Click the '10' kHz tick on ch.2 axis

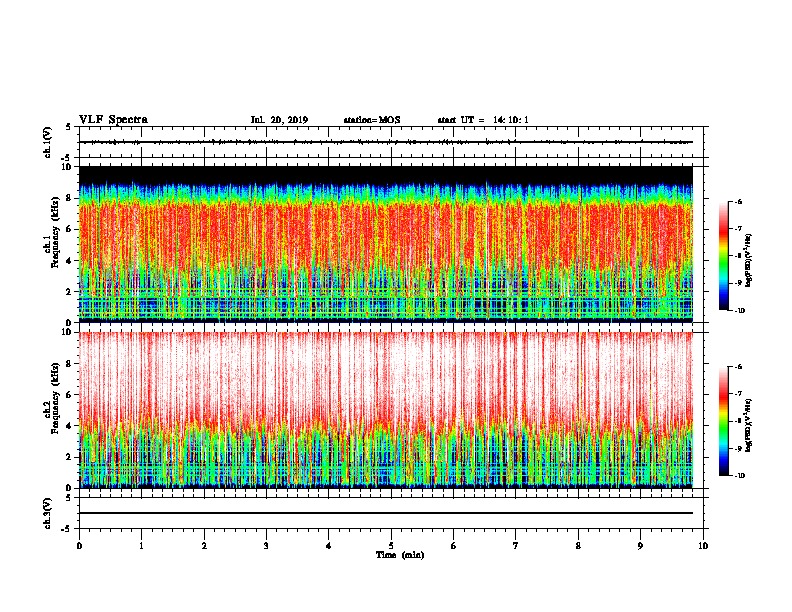click(68, 332)
